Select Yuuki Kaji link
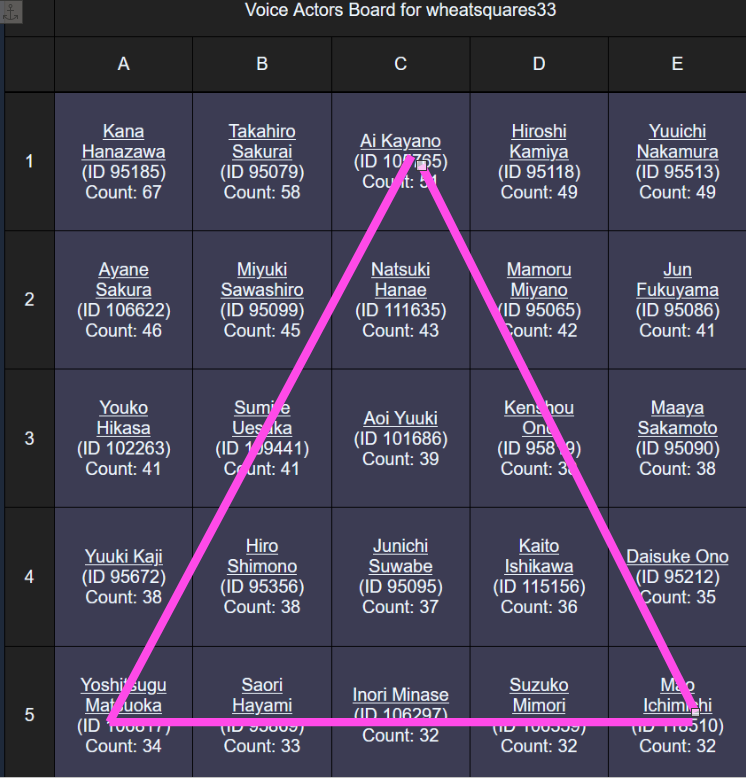Image resolution: width=746 pixels, height=778 pixels. (x=124, y=556)
